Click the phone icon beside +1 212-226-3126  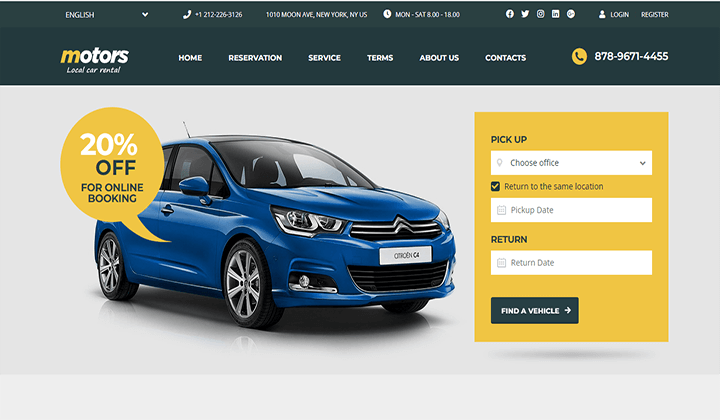pos(187,15)
